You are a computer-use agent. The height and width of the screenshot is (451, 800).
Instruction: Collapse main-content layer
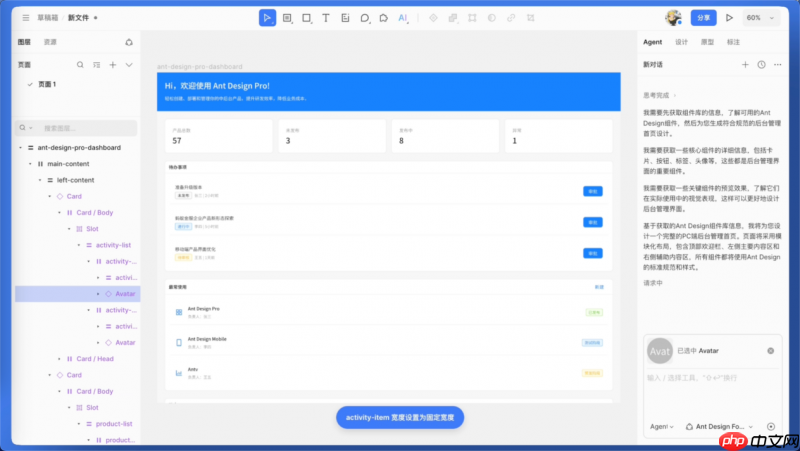click(x=30, y=164)
